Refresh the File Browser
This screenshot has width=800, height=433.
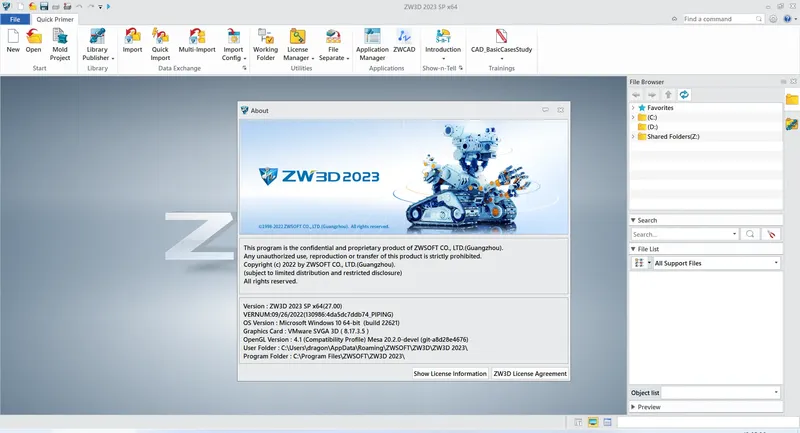(684, 95)
